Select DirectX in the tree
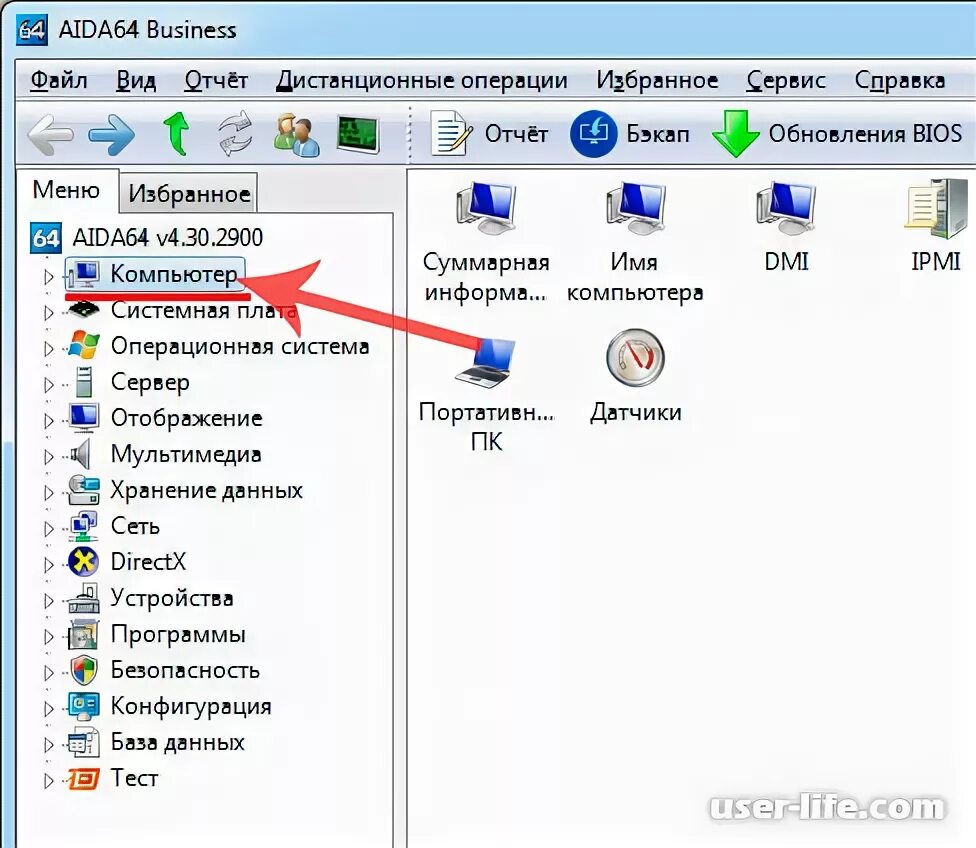 [148, 562]
